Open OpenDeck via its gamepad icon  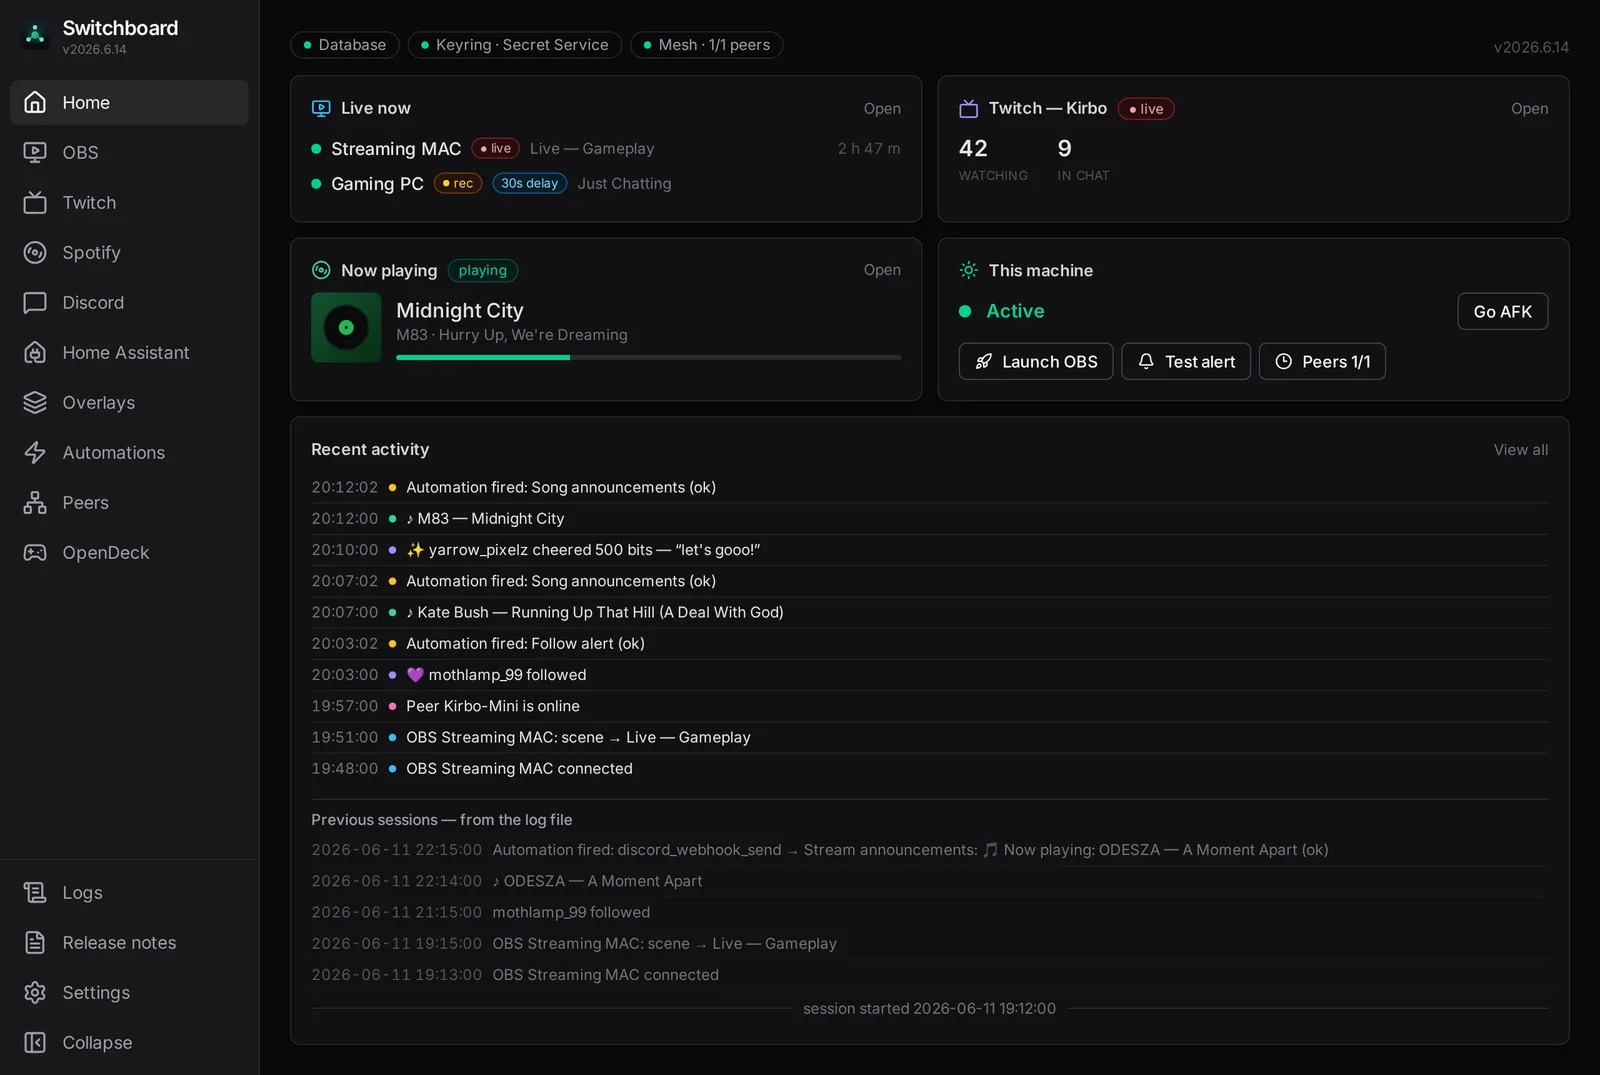(x=35, y=552)
